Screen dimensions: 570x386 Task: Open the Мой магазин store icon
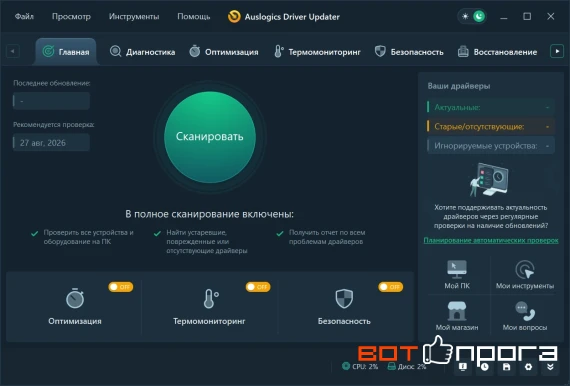pyautogui.click(x=457, y=311)
